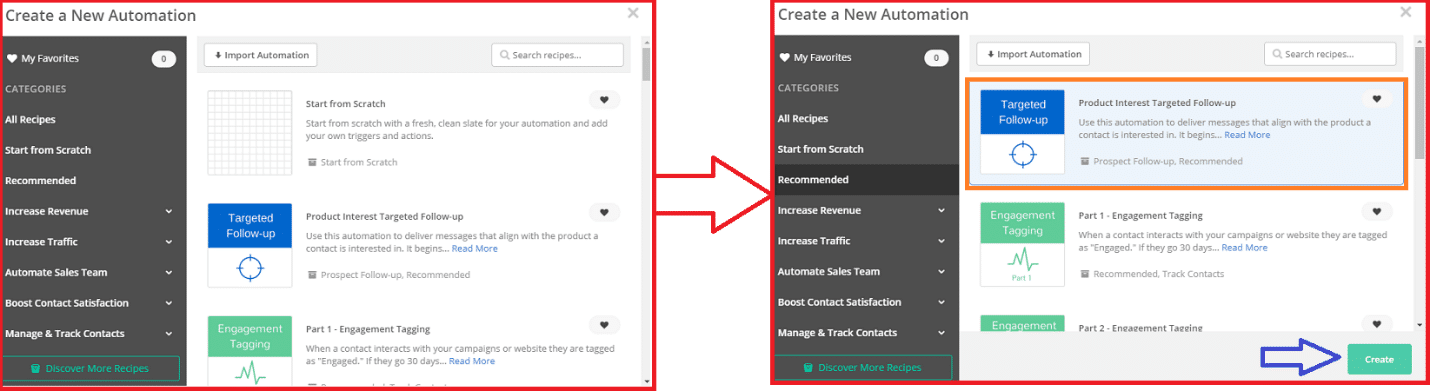Click Import Automation in right dialog
This screenshot has height=391, width=1430.
(1033, 54)
